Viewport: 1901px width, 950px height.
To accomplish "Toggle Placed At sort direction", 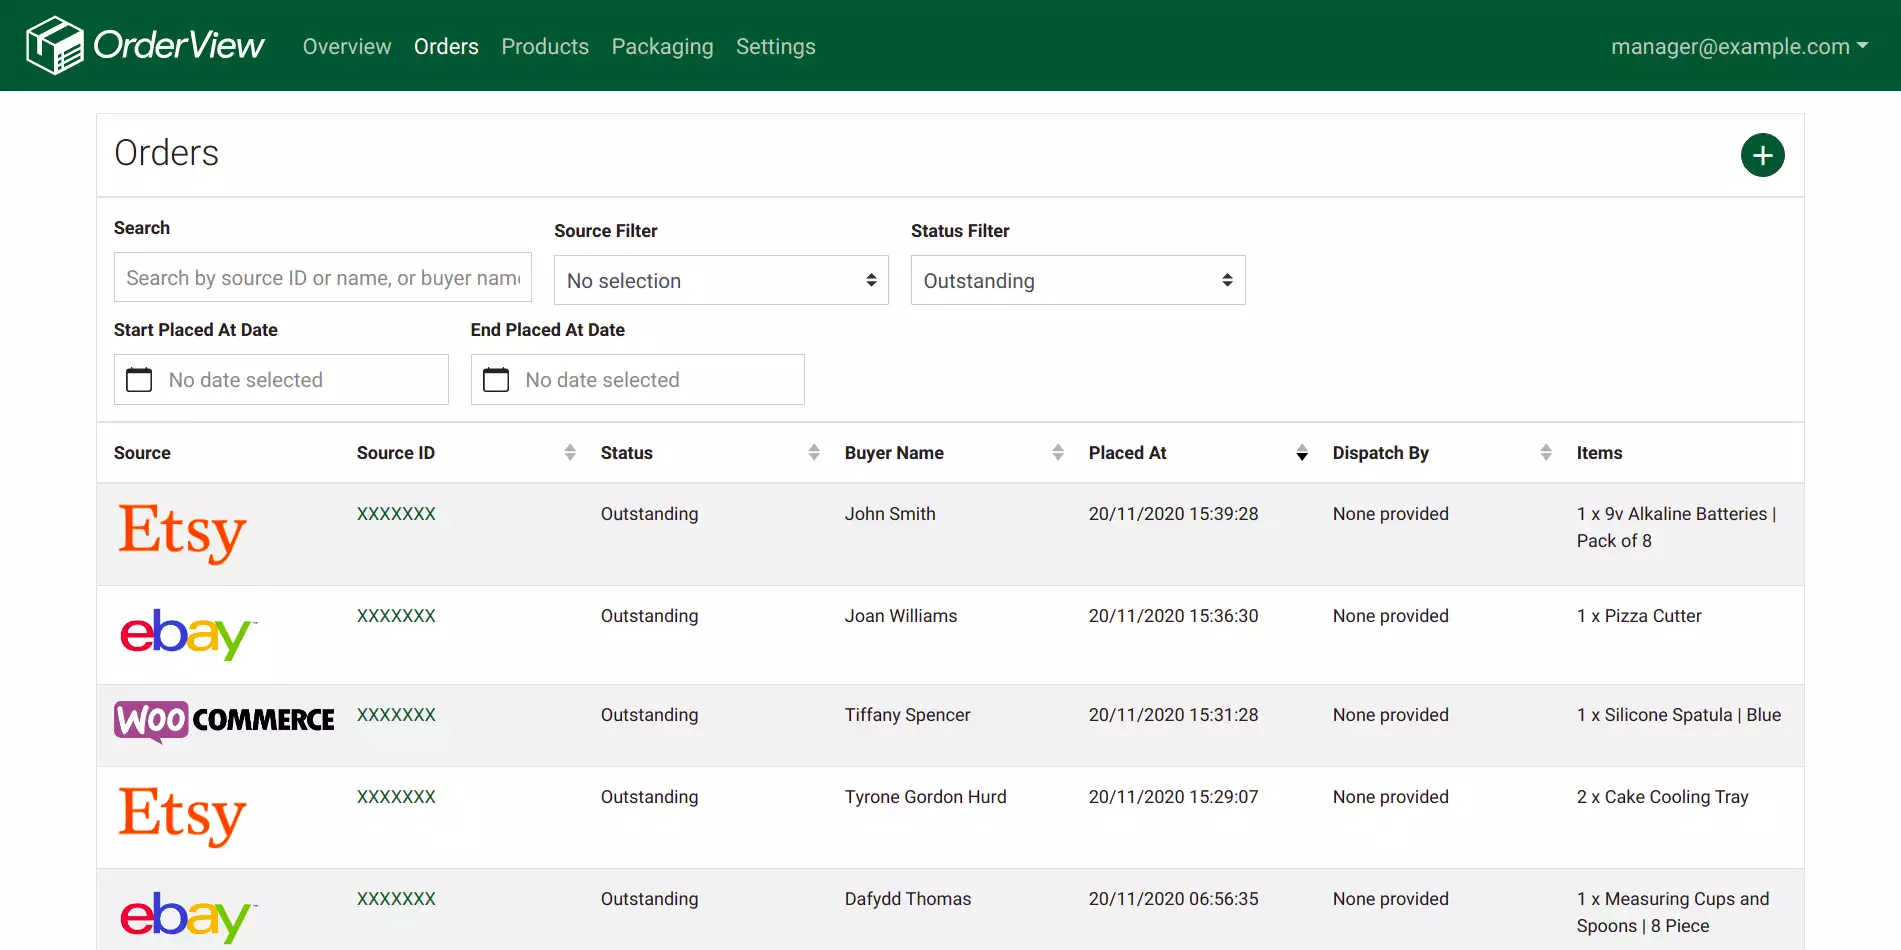I will [x=1301, y=453].
